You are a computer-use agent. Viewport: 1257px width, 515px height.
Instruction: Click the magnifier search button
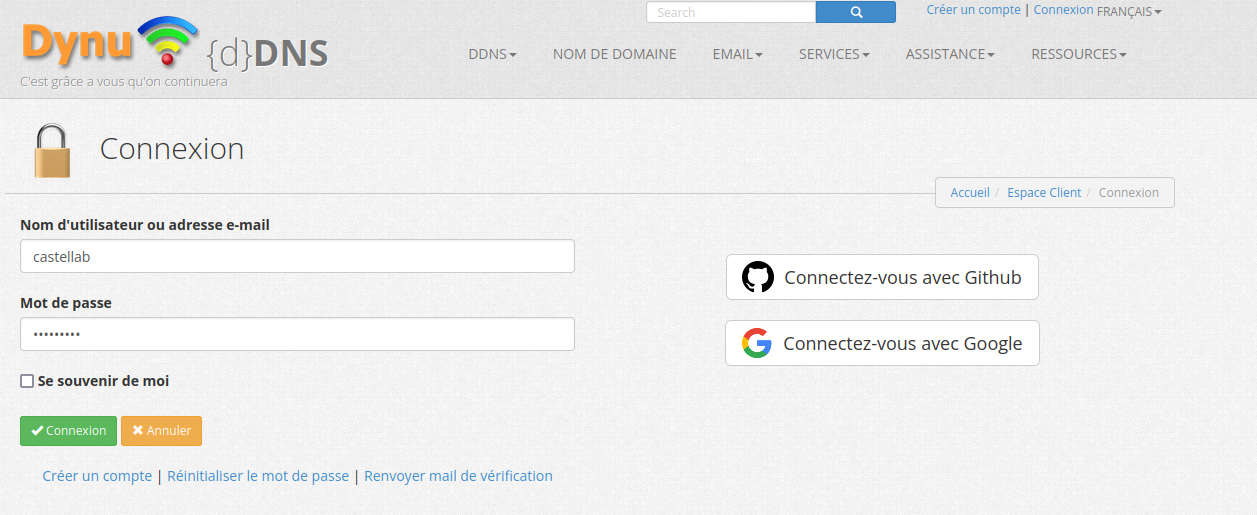click(856, 12)
